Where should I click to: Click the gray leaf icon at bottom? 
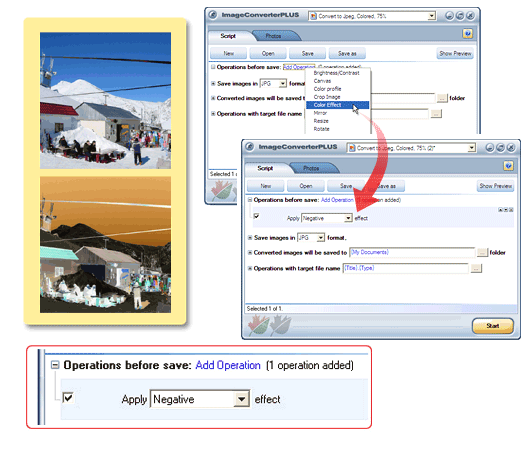280,325
